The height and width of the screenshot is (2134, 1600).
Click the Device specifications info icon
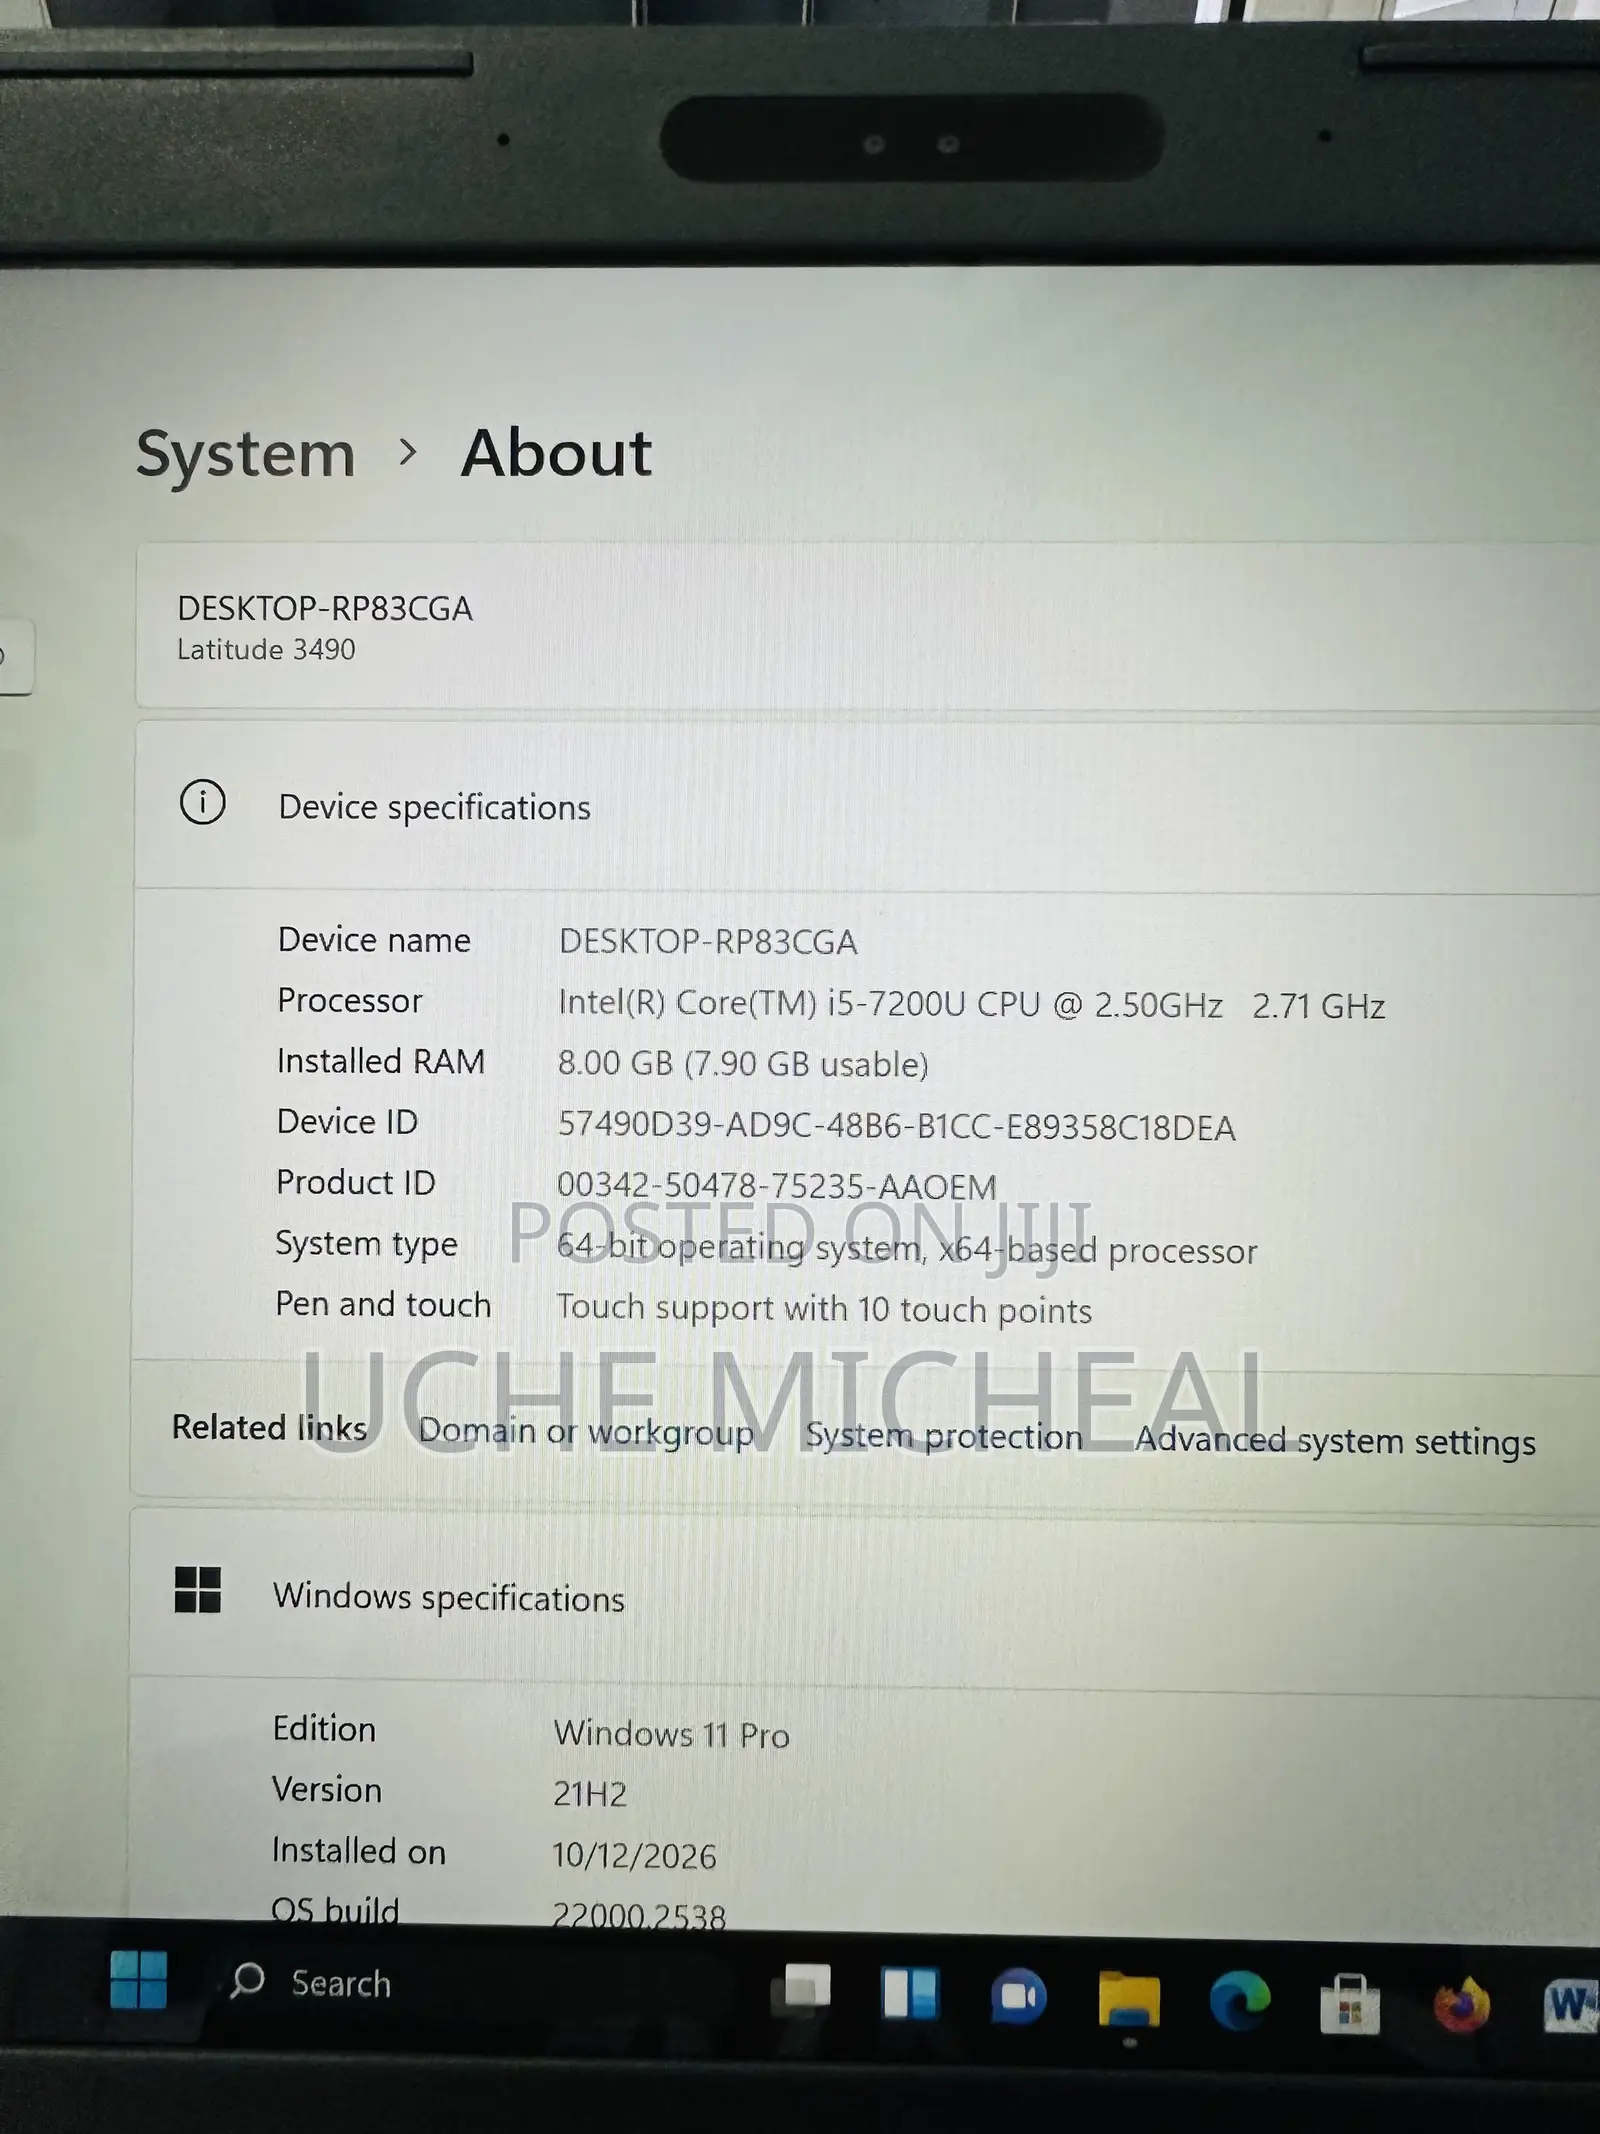[202, 803]
